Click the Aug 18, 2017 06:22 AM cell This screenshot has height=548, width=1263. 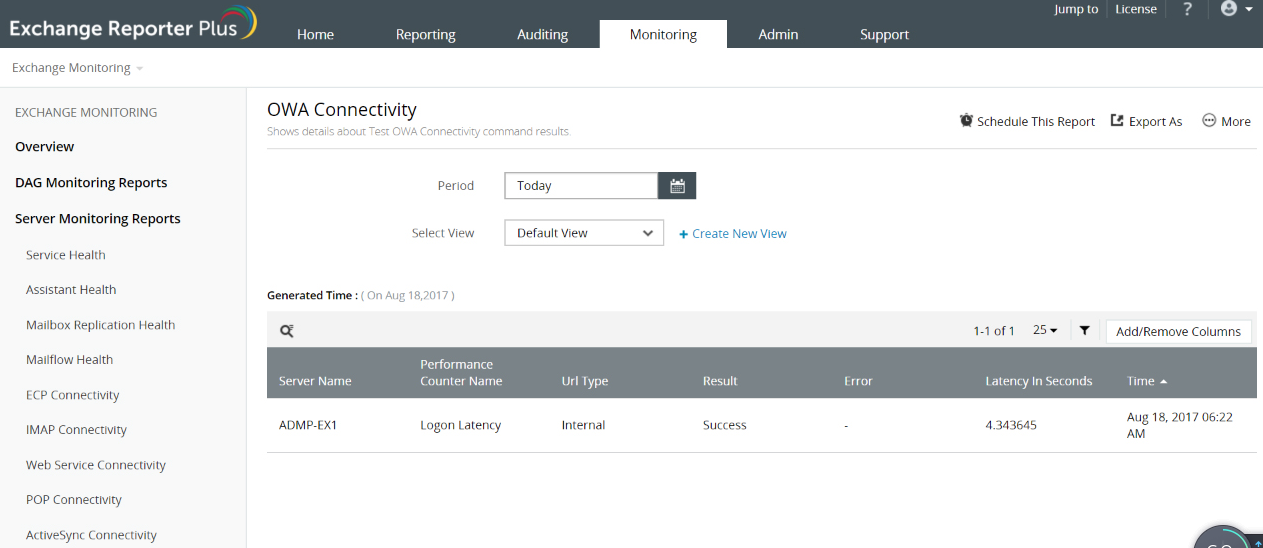[x=1180, y=425]
